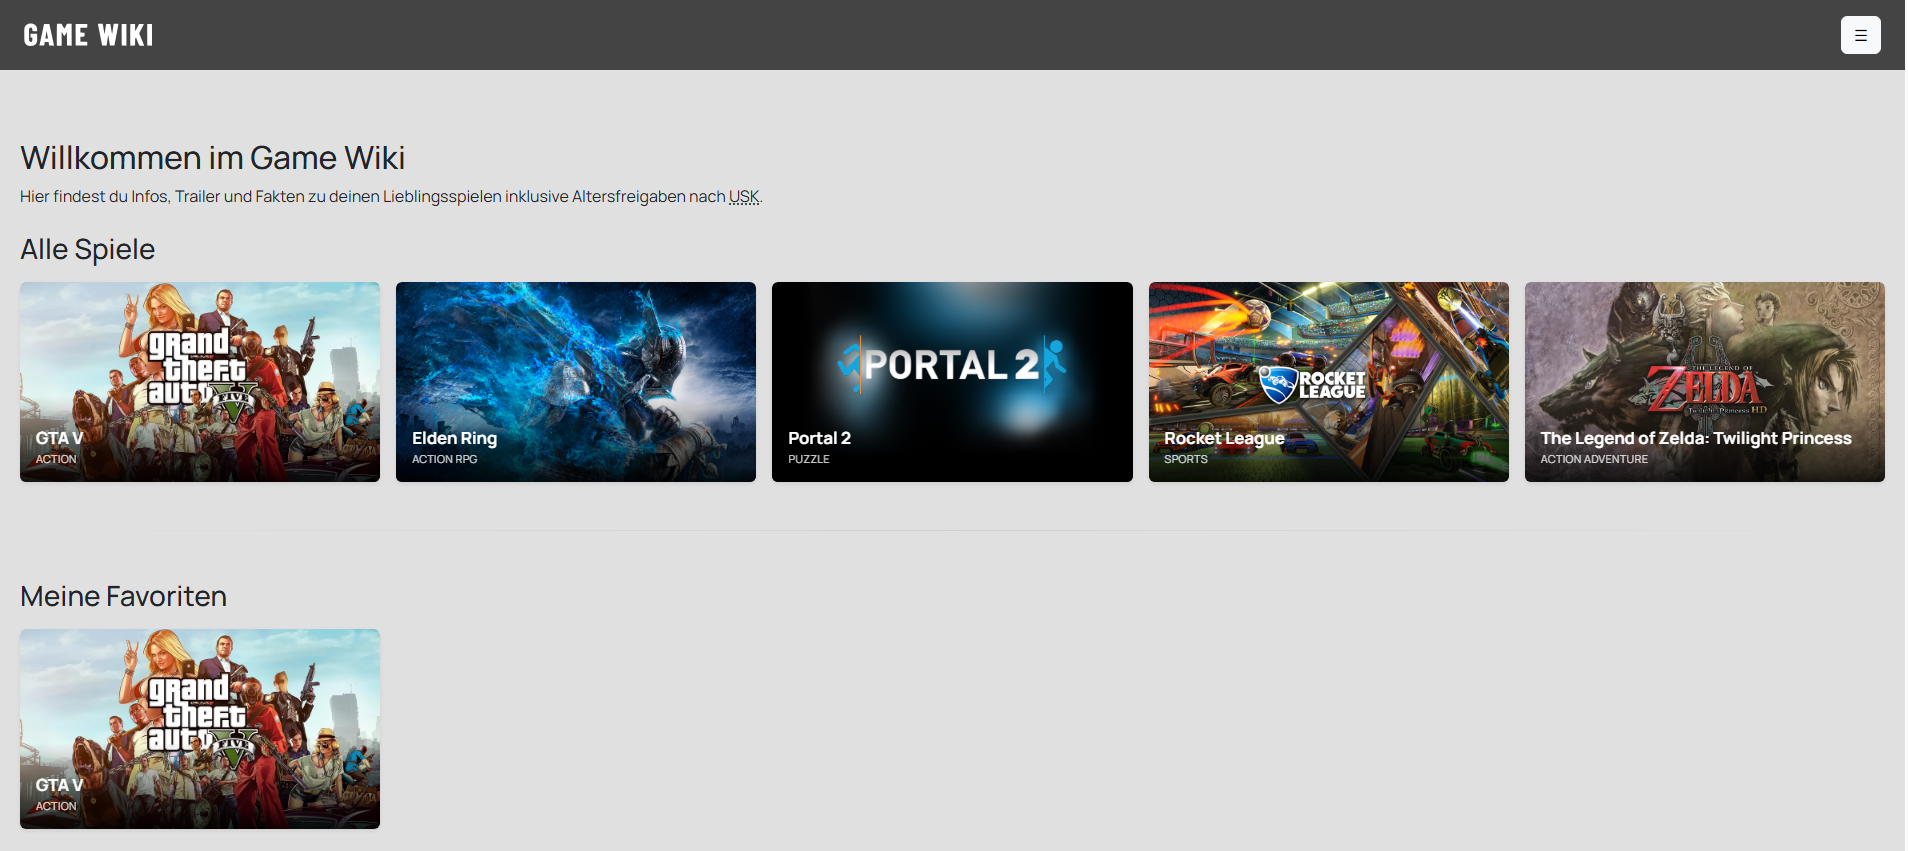Click the 'Elden Ring' title text
Viewport: 1908px width, 851px height.
[x=455, y=438]
